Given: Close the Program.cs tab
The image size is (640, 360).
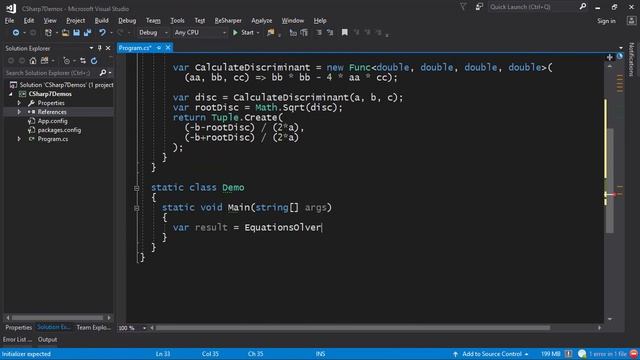Looking at the screenshot, I should [168, 48].
